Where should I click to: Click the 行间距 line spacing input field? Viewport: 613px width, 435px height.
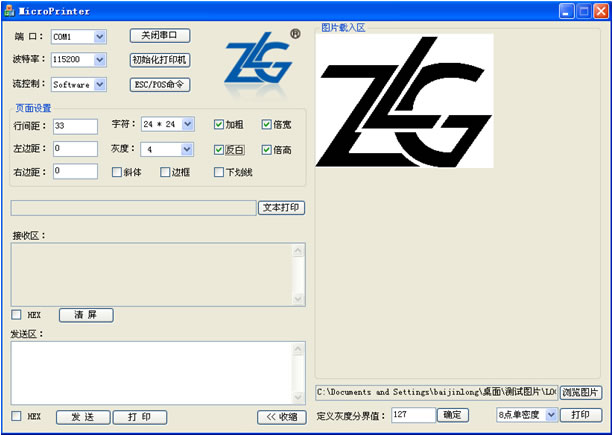[x=75, y=126]
